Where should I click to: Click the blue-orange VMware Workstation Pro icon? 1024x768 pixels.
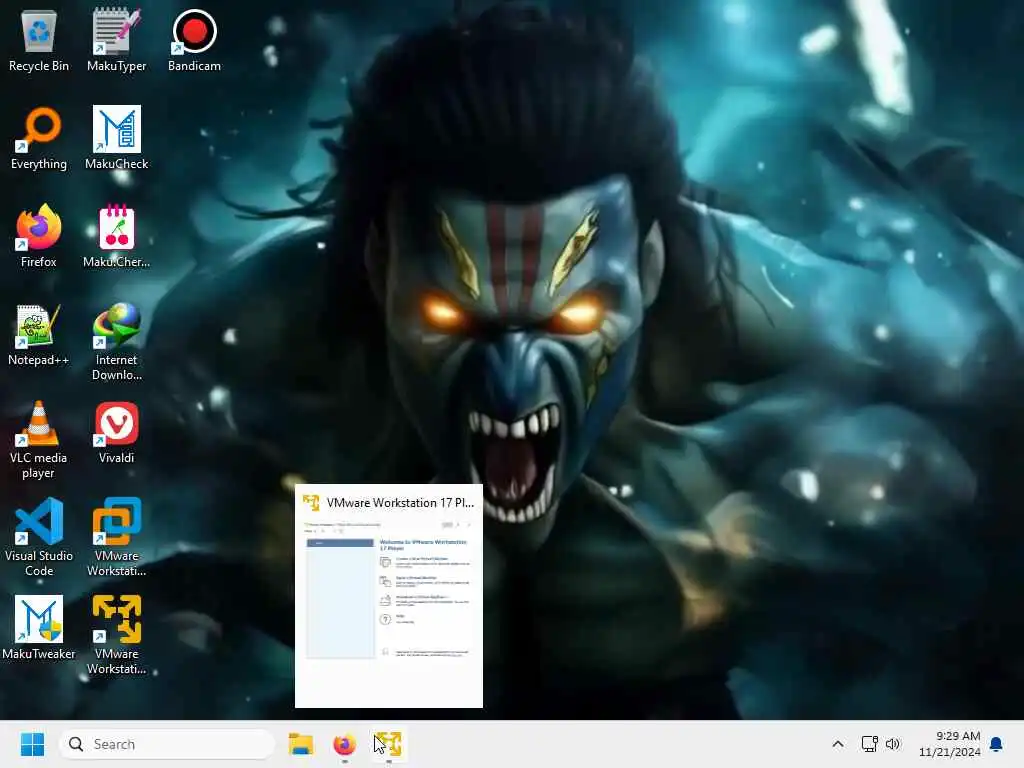(x=116, y=537)
